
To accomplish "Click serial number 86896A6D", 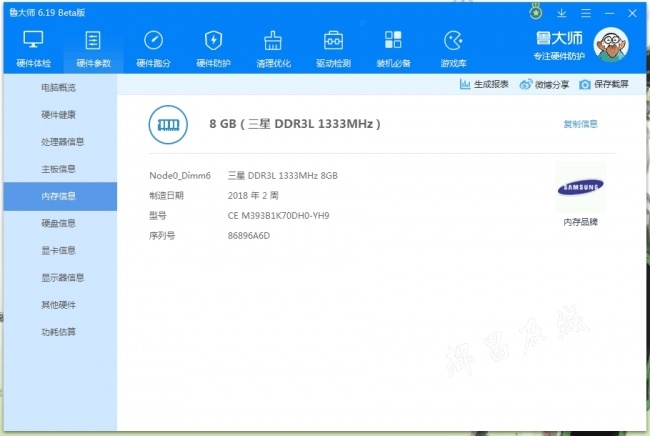I will click(x=249, y=236).
